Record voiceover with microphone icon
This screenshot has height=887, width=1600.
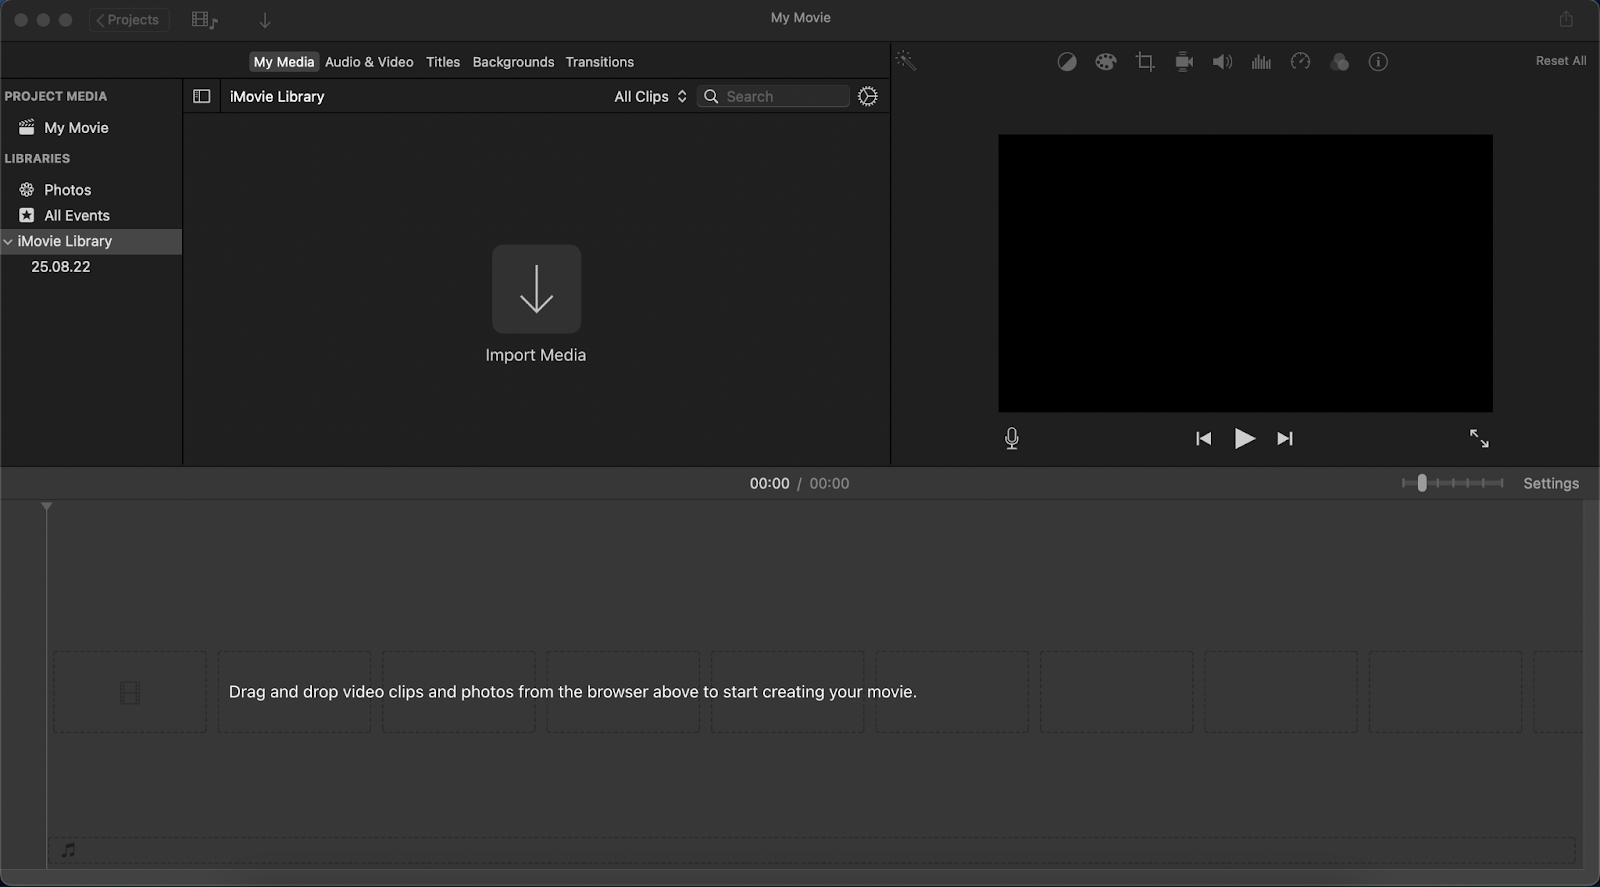pyautogui.click(x=1012, y=438)
